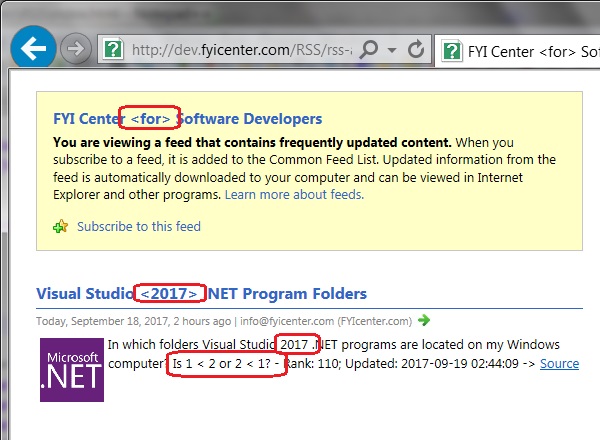Image resolution: width=600 pixels, height=440 pixels.
Task: Click the address bar URL field
Action: [x=241, y=50]
